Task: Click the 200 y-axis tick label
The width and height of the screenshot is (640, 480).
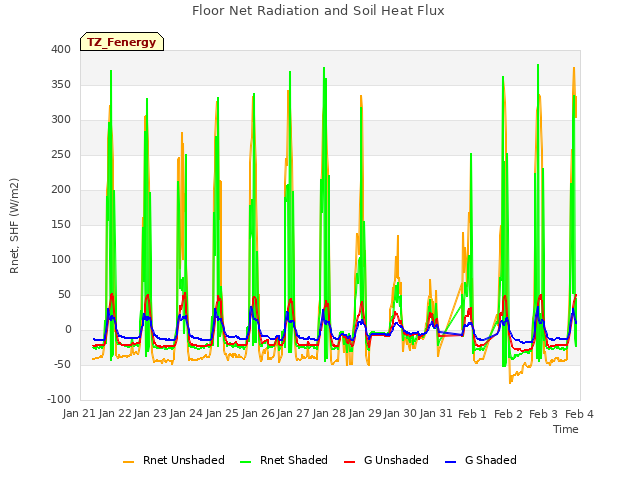Action: pyautogui.click(x=61, y=189)
